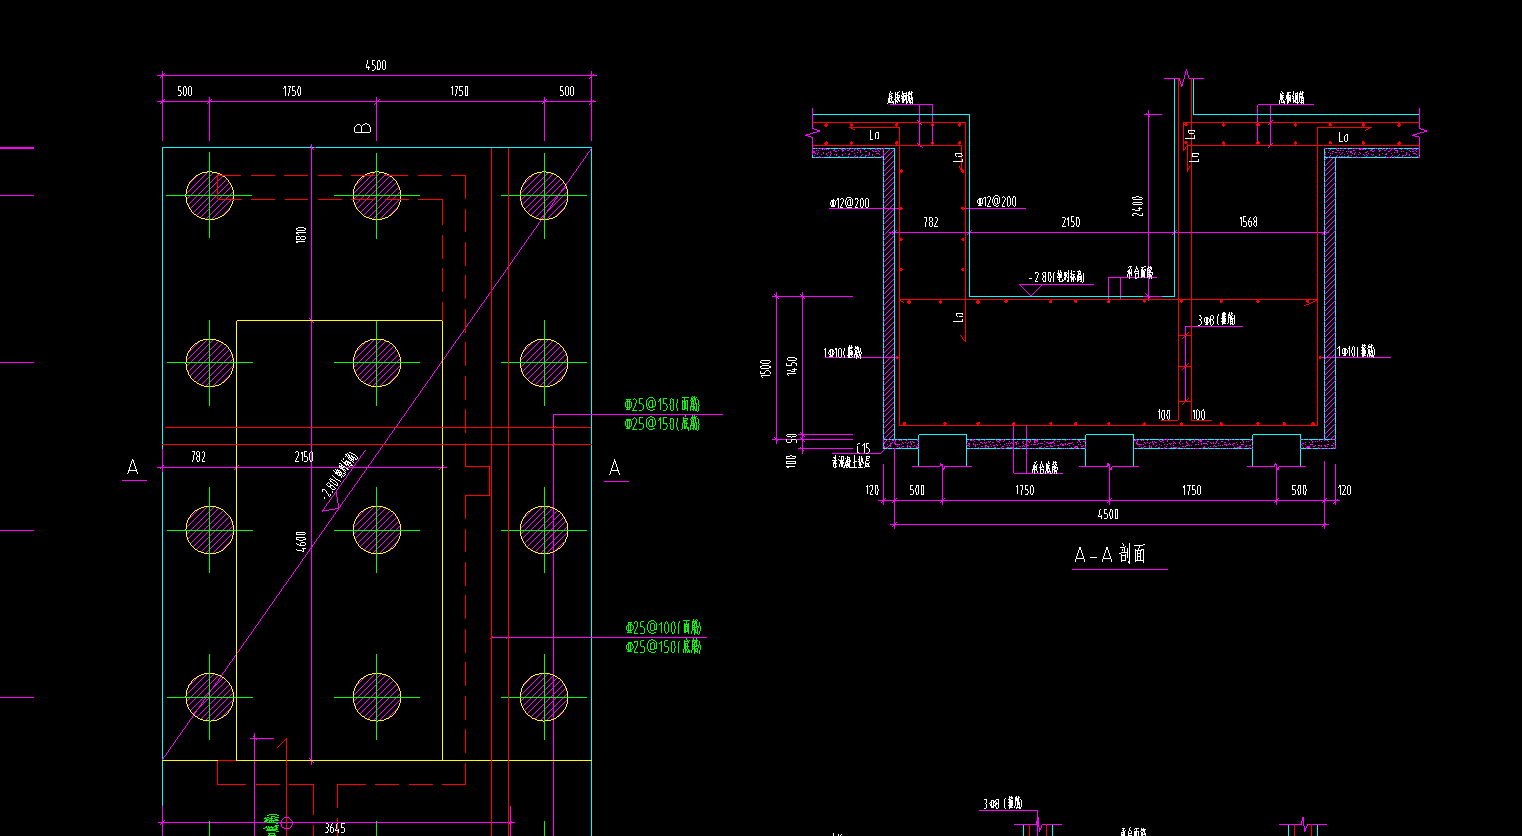
Task: Click the "B" axis label above plan
Action: click(x=362, y=128)
